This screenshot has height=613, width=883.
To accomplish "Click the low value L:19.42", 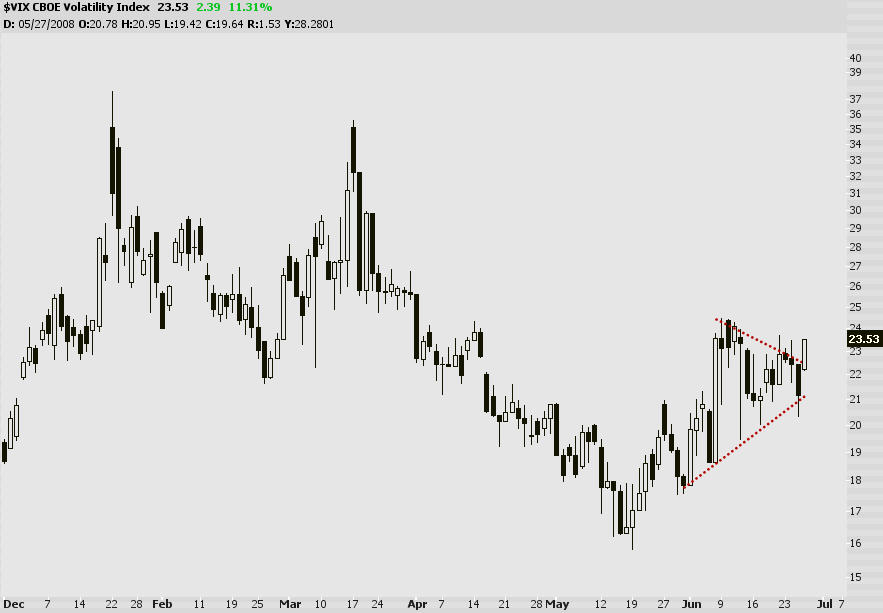I will click(182, 24).
